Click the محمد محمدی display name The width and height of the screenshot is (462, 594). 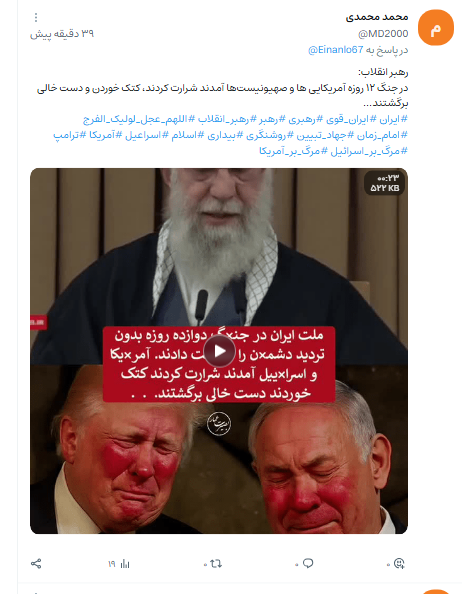377,17
